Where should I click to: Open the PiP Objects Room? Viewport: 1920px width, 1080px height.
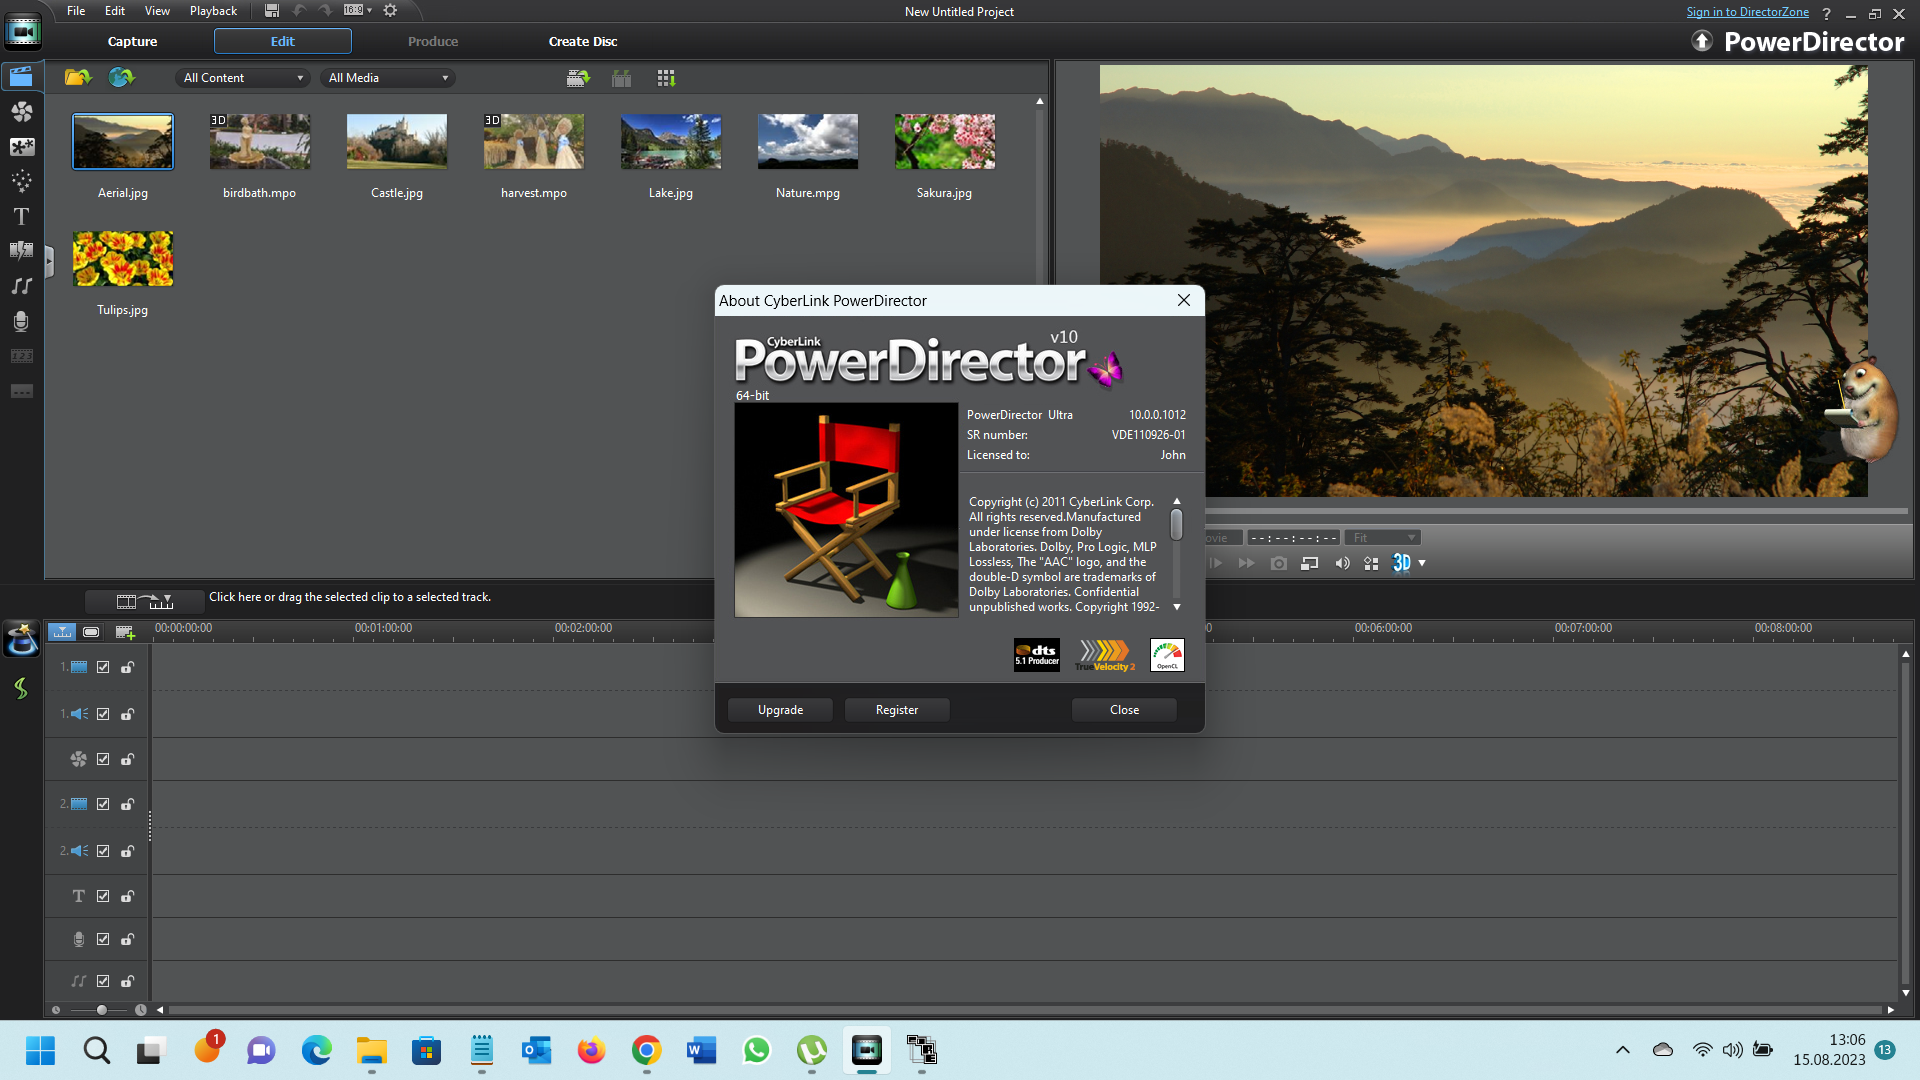[x=21, y=147]
